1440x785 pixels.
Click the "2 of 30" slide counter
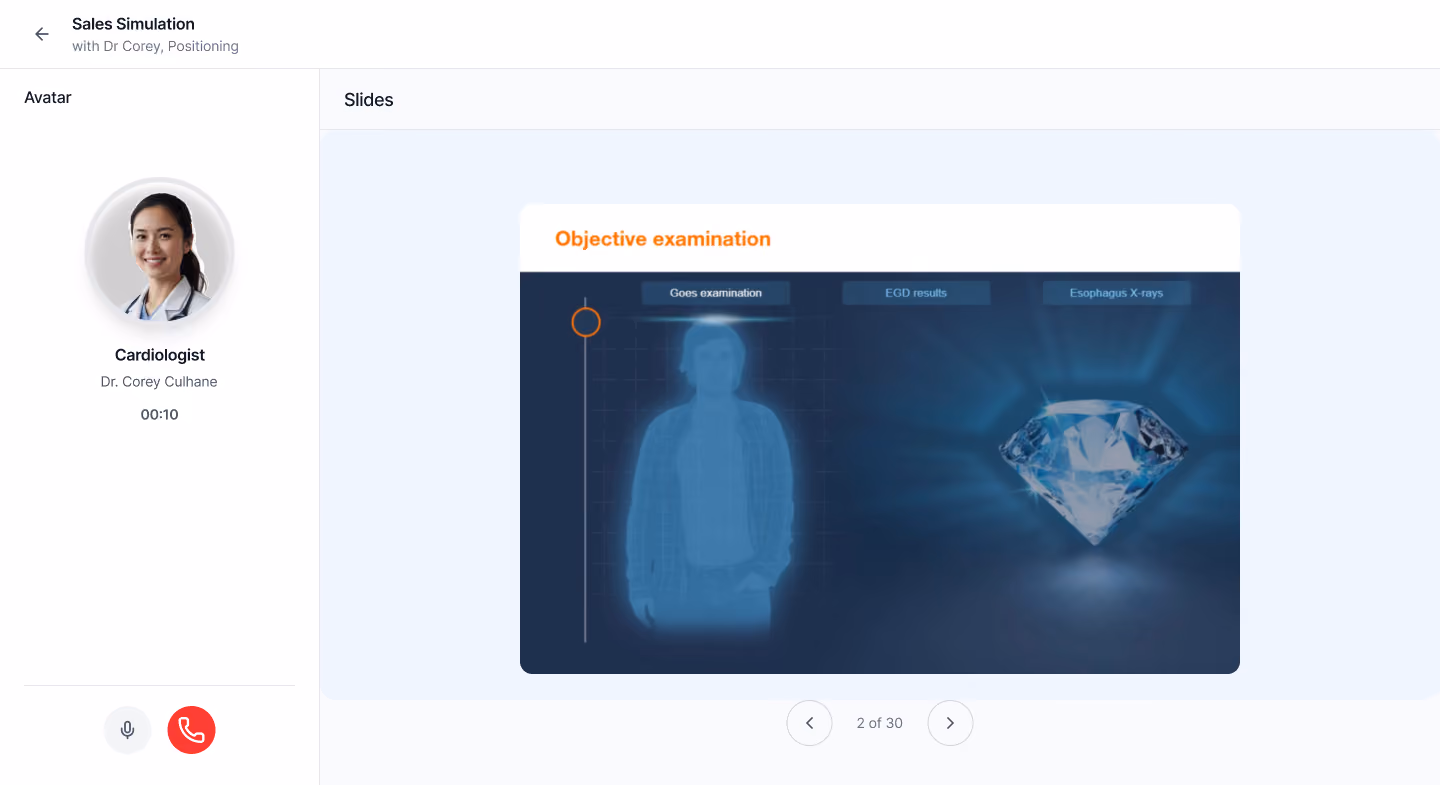[880, 723]
